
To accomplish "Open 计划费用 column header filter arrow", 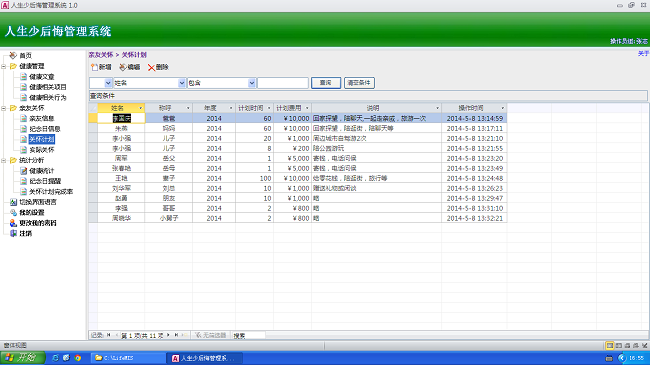I will 307,108.
